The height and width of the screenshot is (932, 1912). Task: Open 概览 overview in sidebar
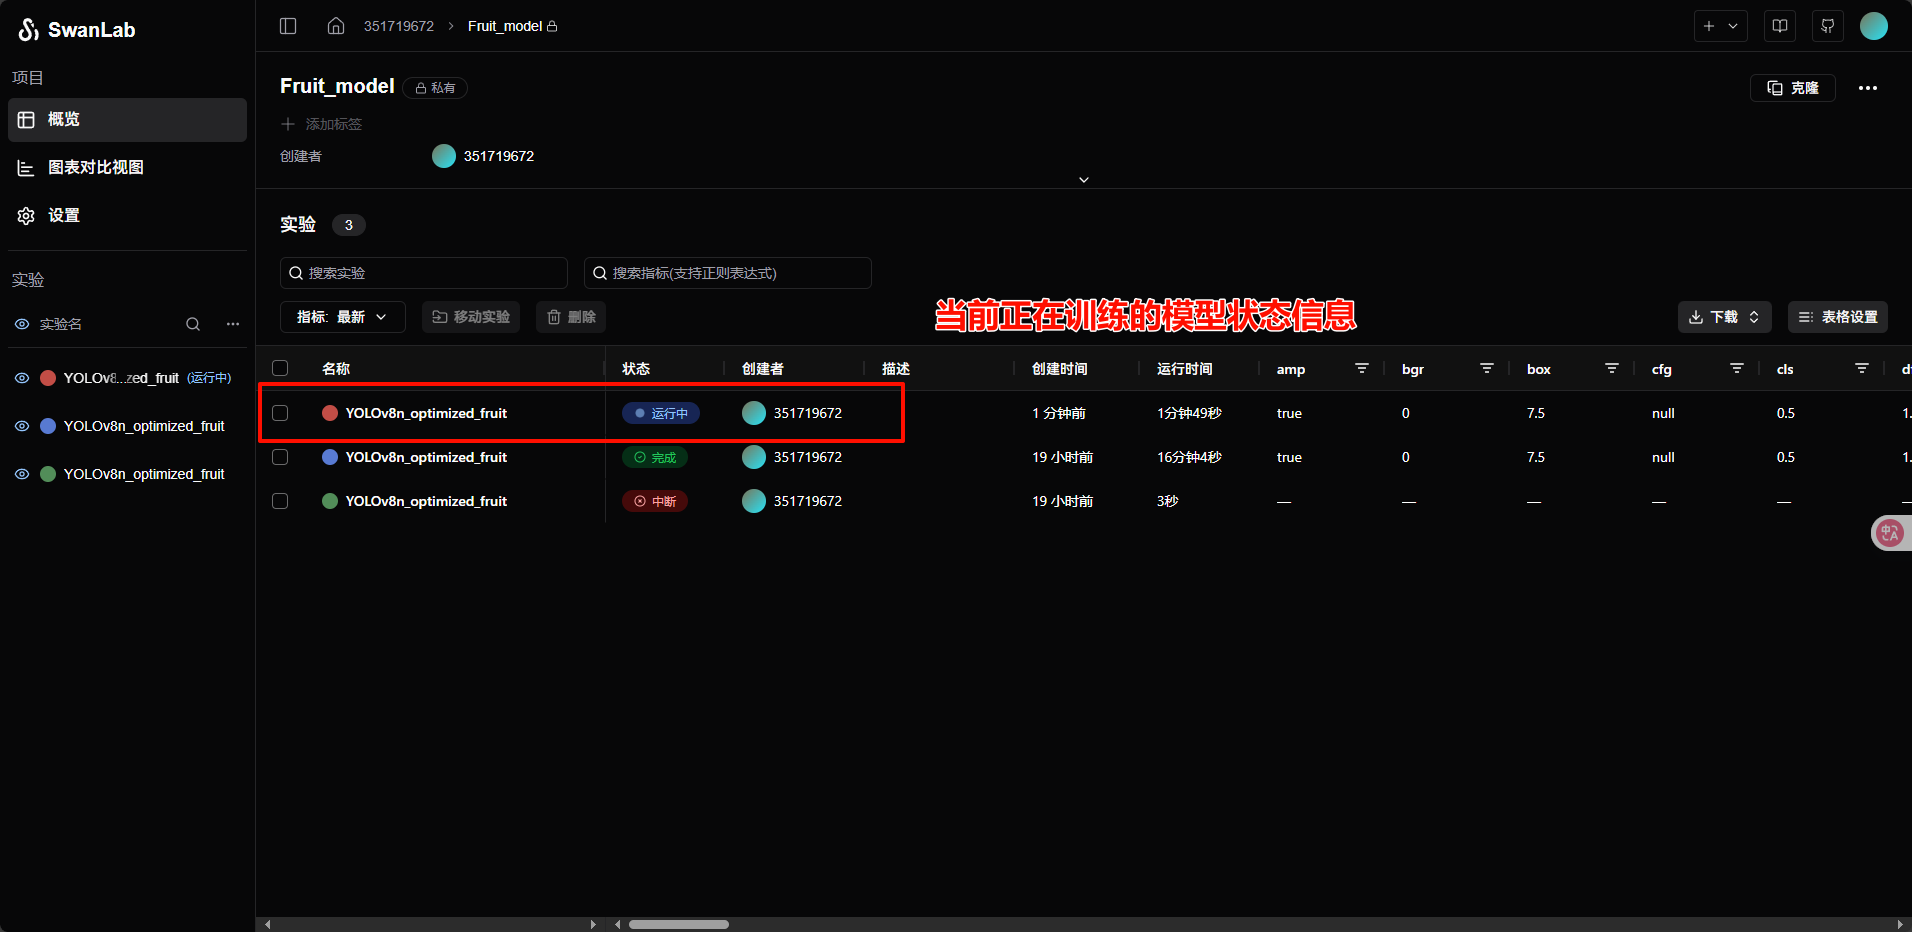127,120
